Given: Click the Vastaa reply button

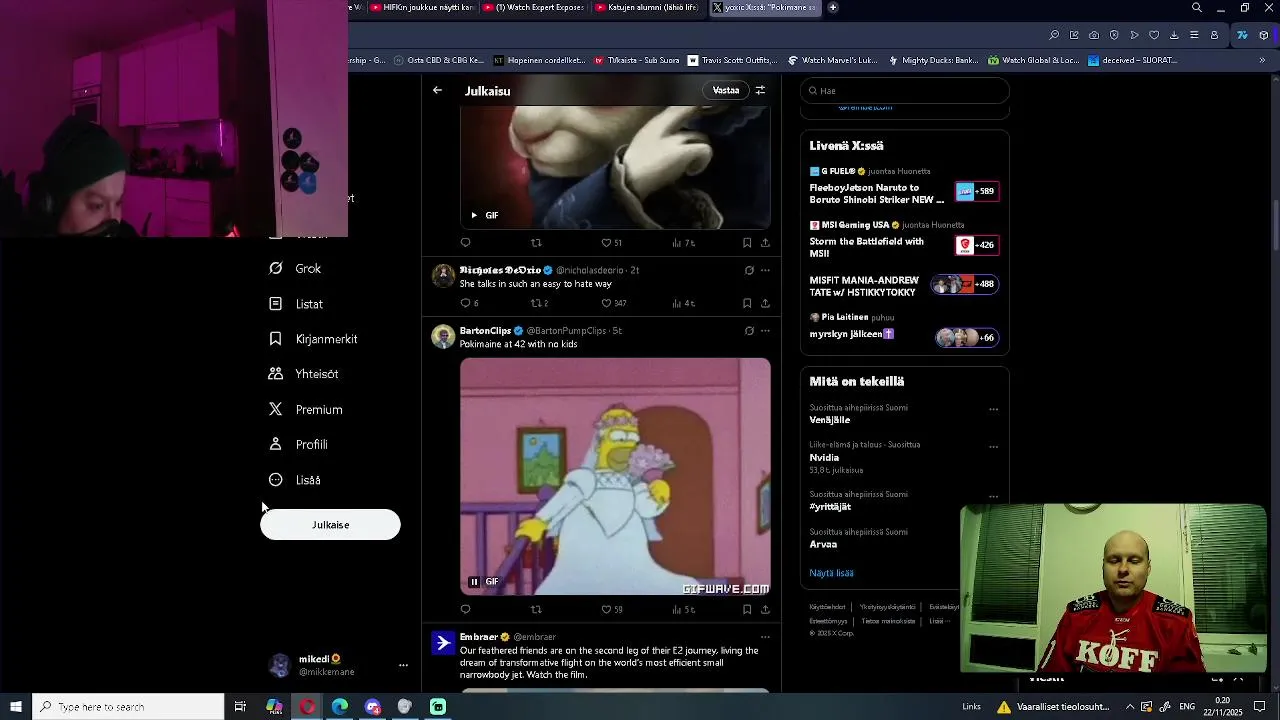Looking at the screenshot, I should [x=726, y=90].
